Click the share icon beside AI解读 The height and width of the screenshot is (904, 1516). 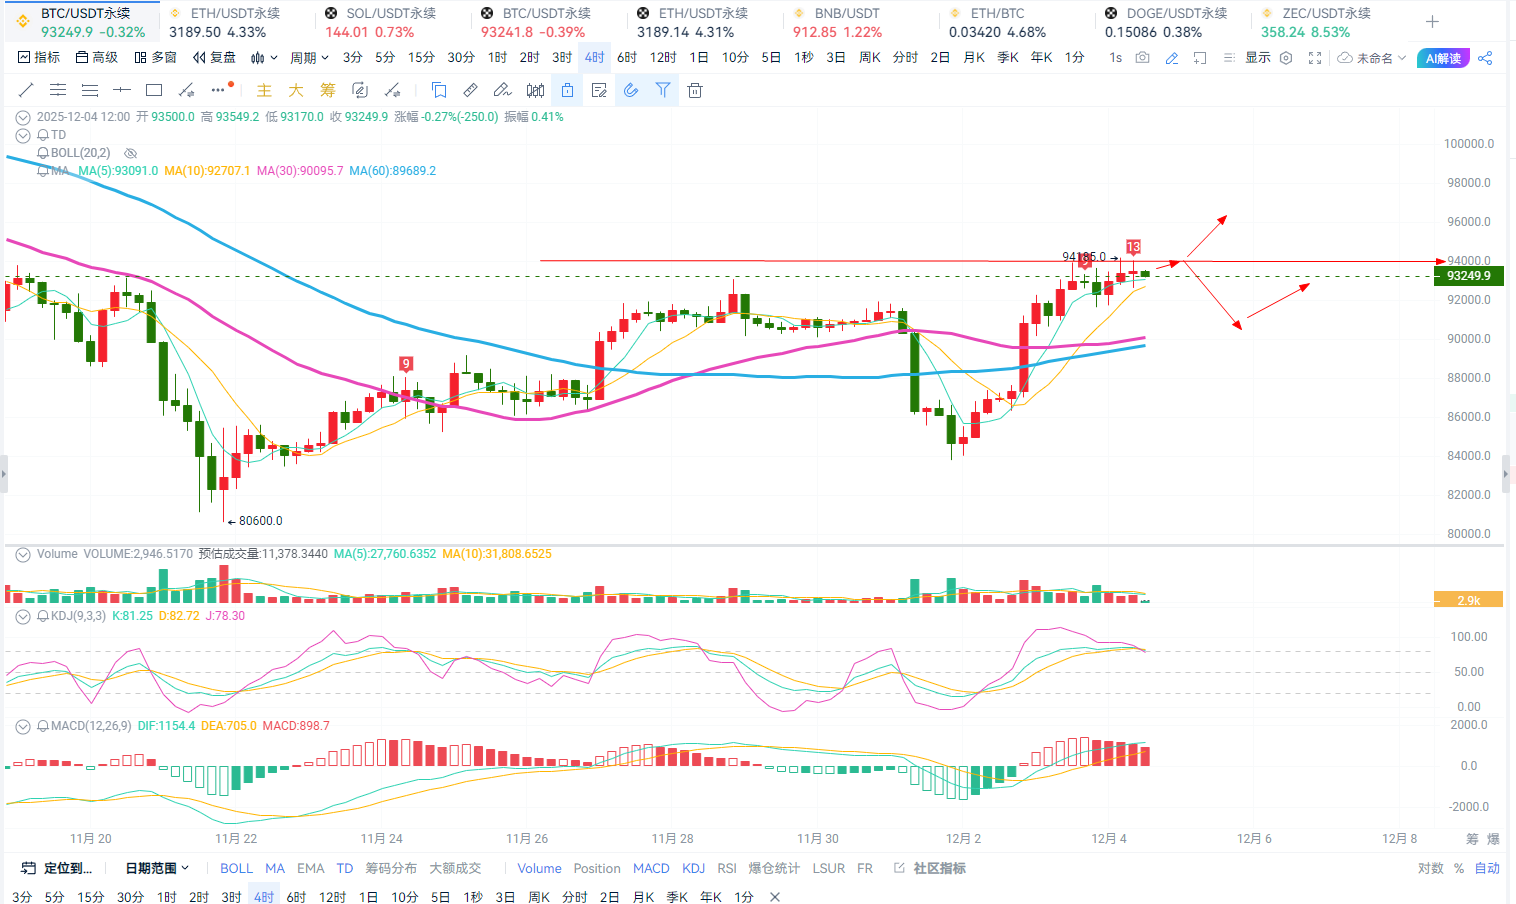1485,58
